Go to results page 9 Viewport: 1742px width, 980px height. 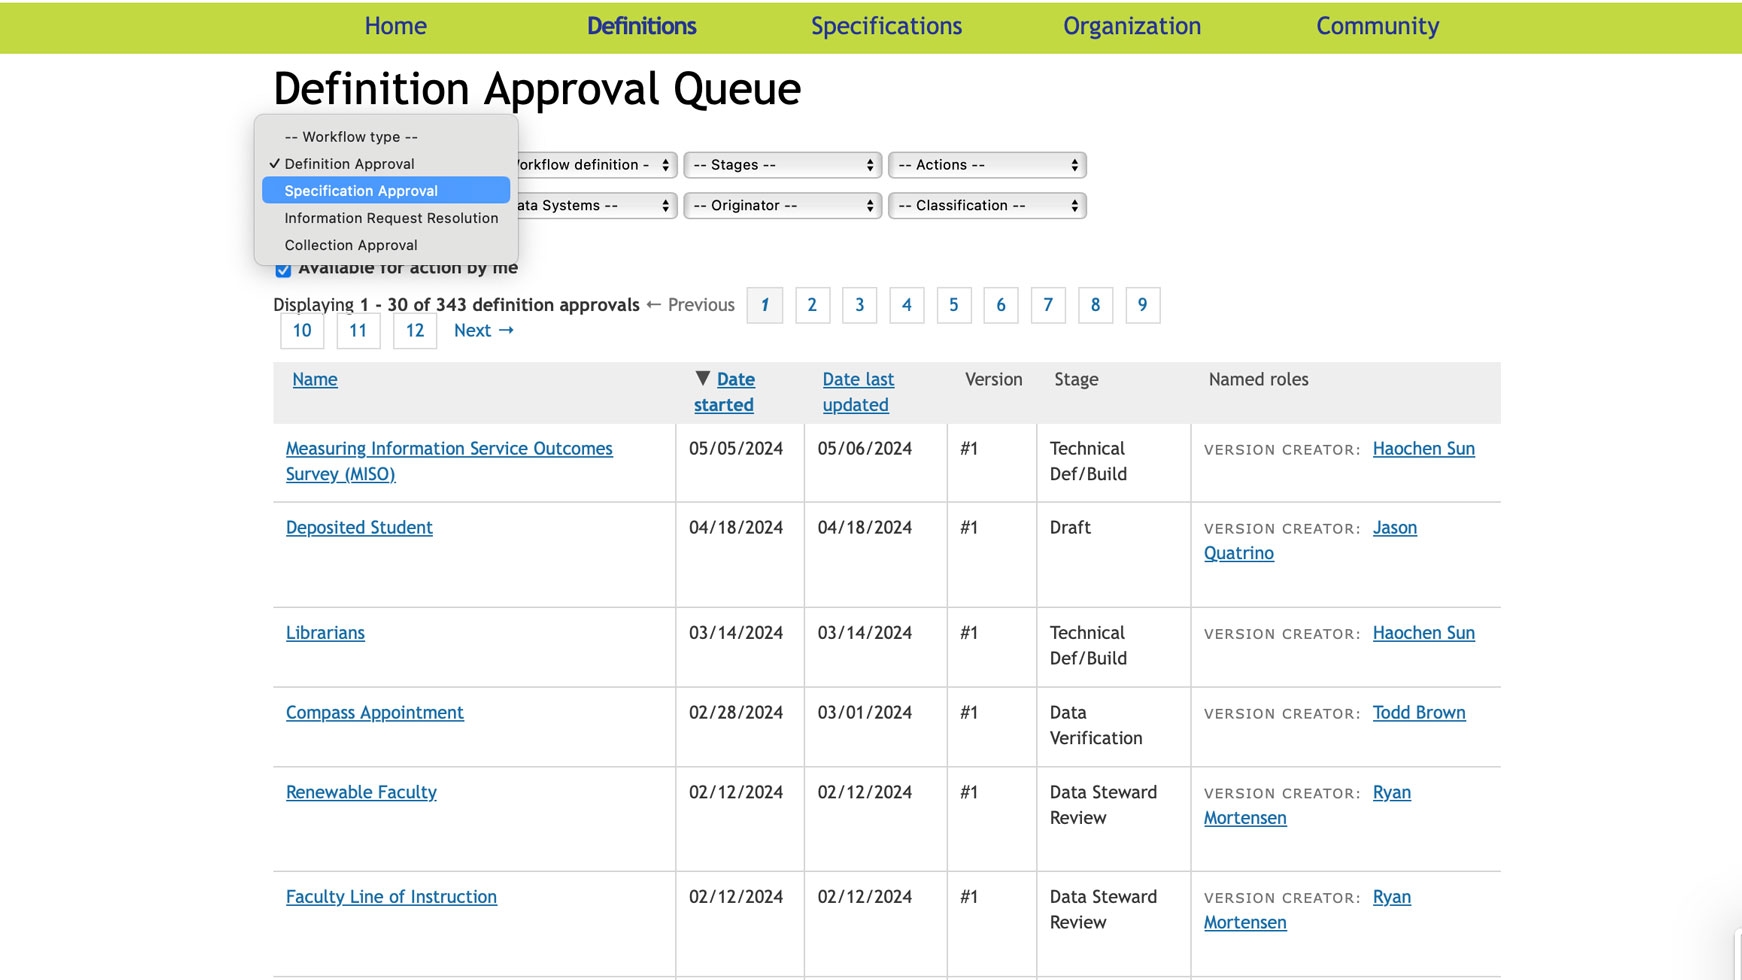(1142, 305)
